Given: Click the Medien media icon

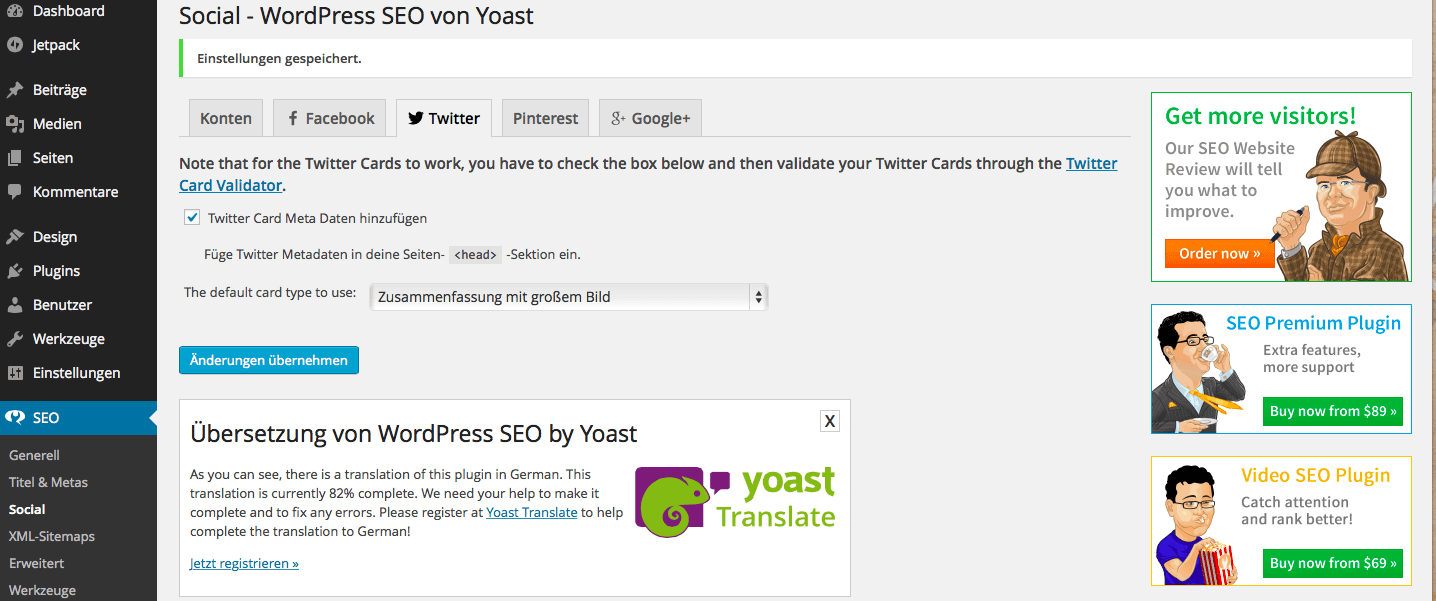Looking at the screenshot, I should click(x=15, y=124).
